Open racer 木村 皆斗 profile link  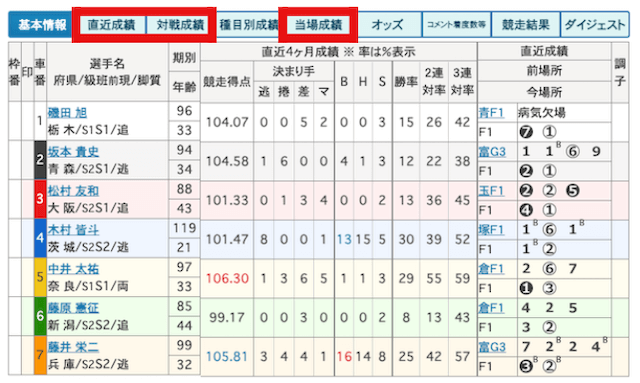click(73, 230)
